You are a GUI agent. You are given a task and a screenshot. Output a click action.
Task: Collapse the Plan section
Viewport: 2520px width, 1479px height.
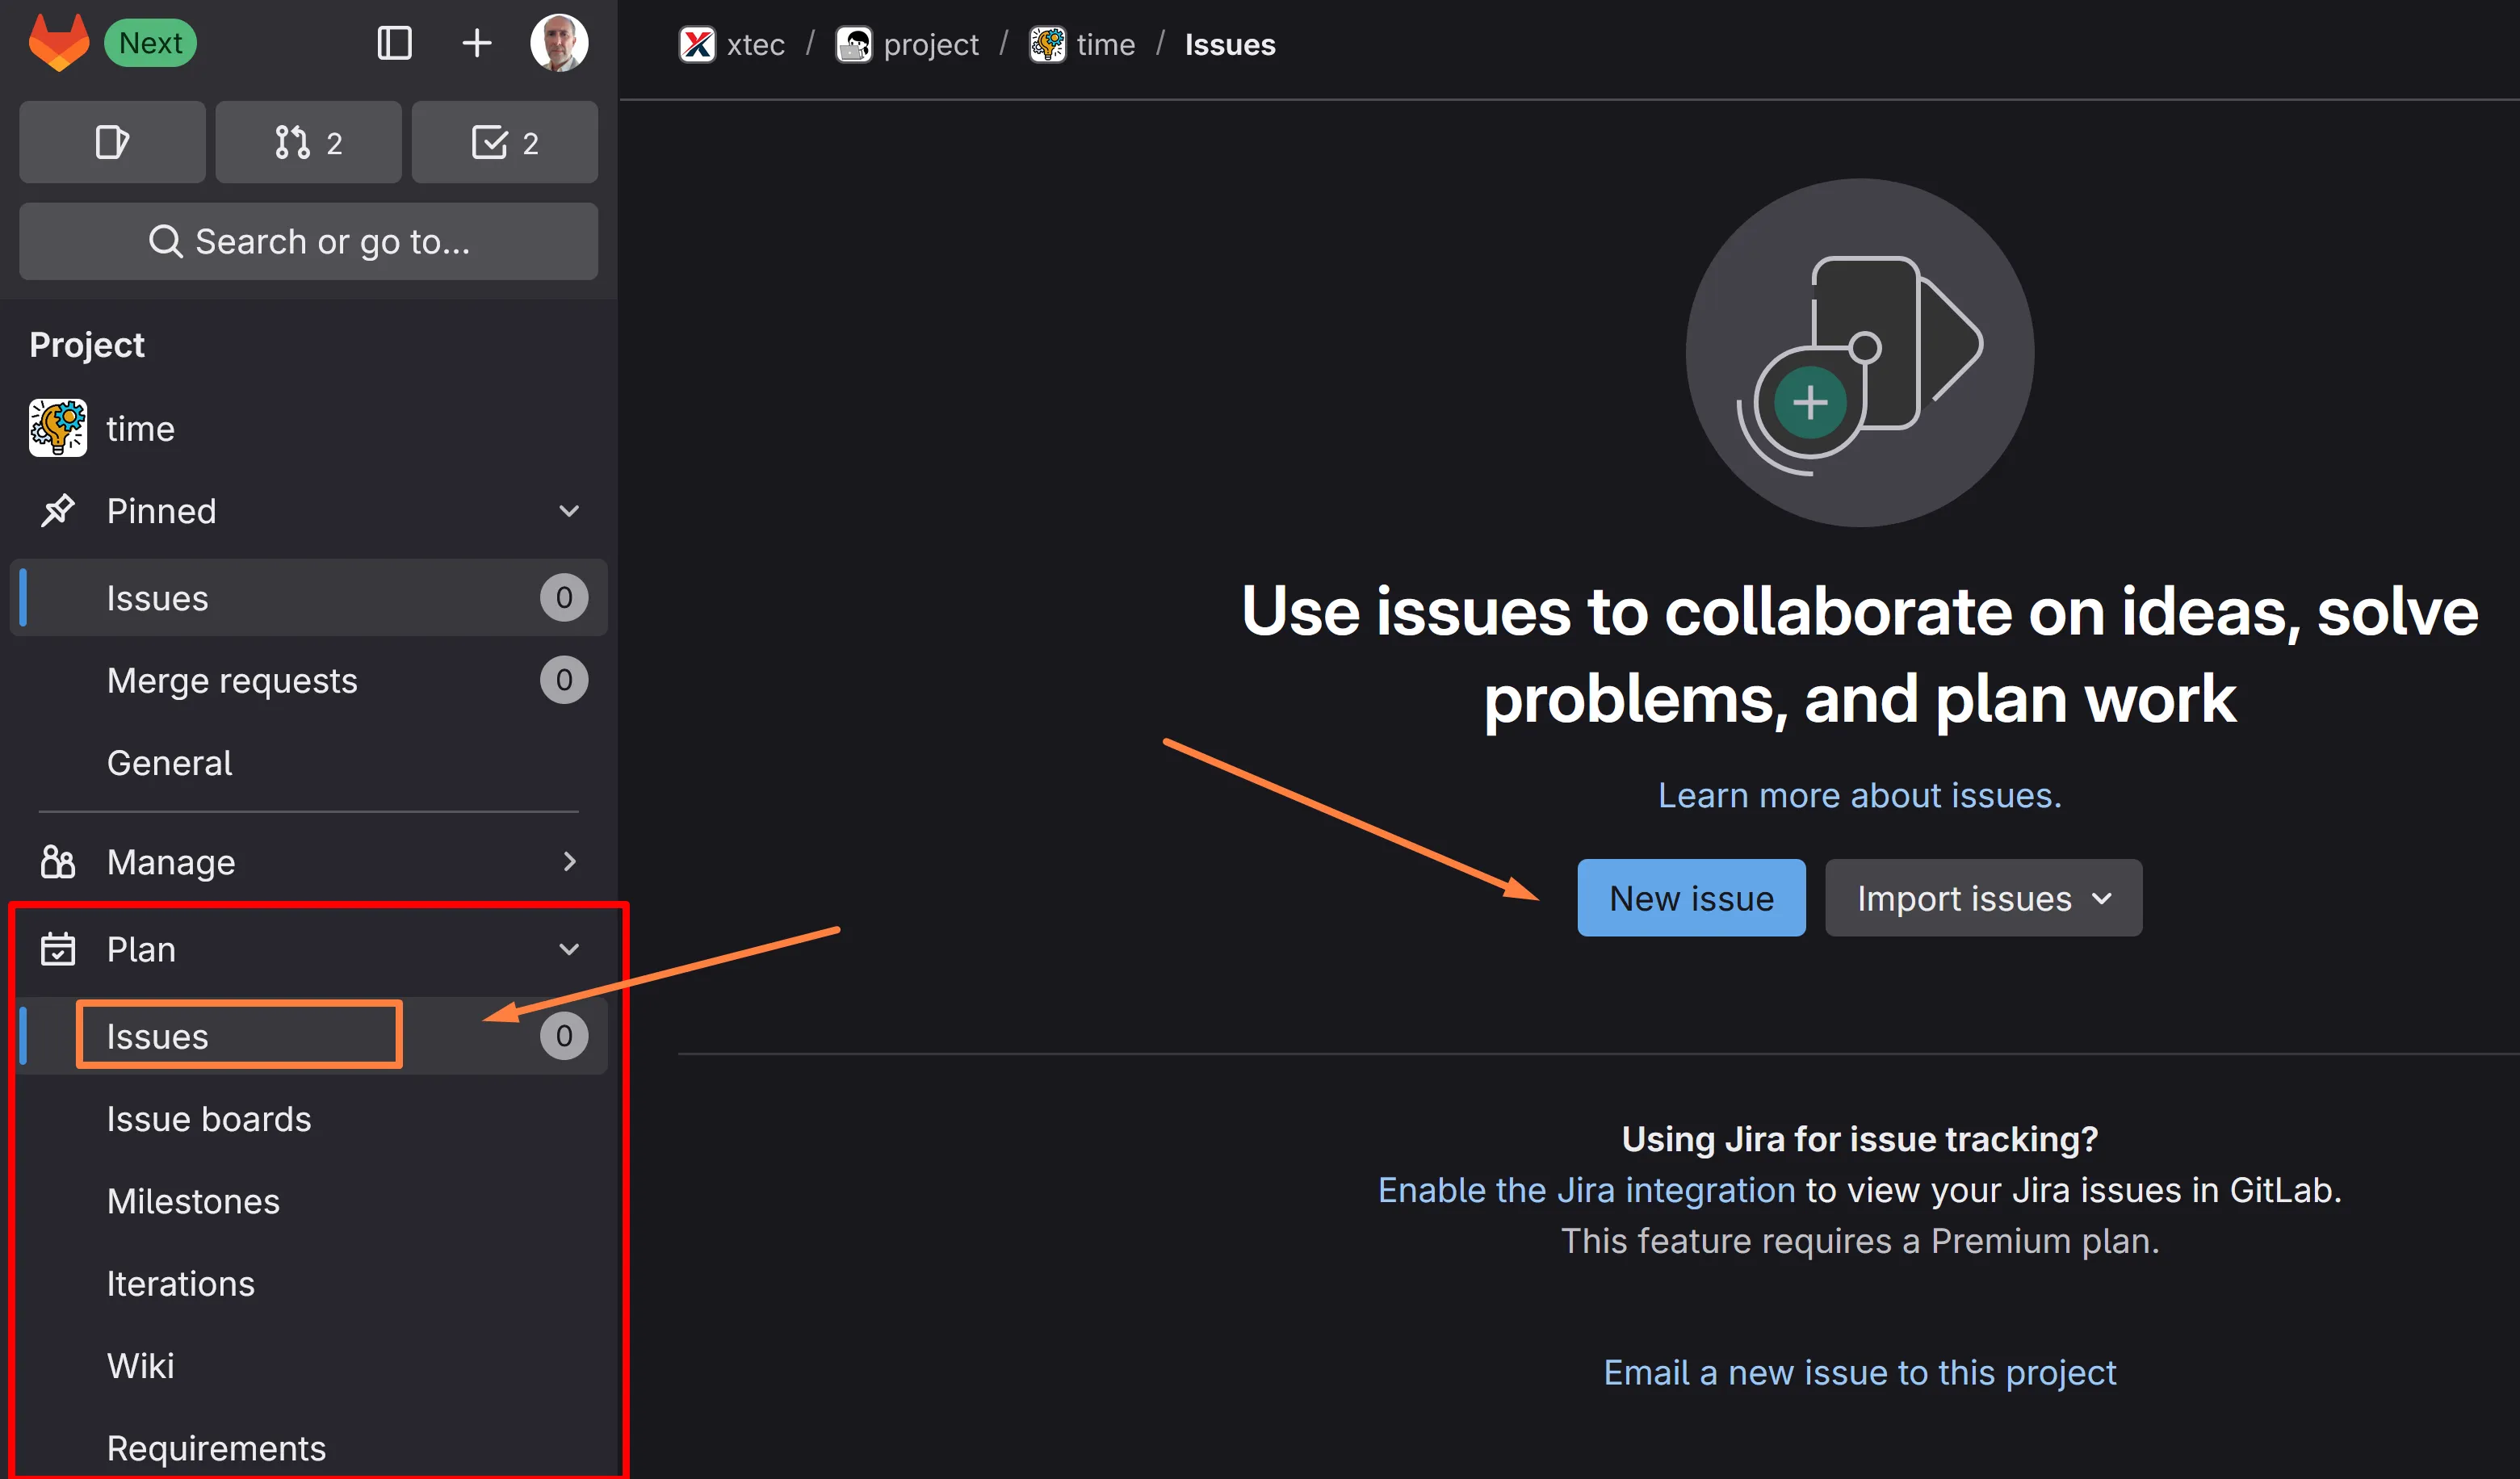pyautogui.click(x=569, y=949)
